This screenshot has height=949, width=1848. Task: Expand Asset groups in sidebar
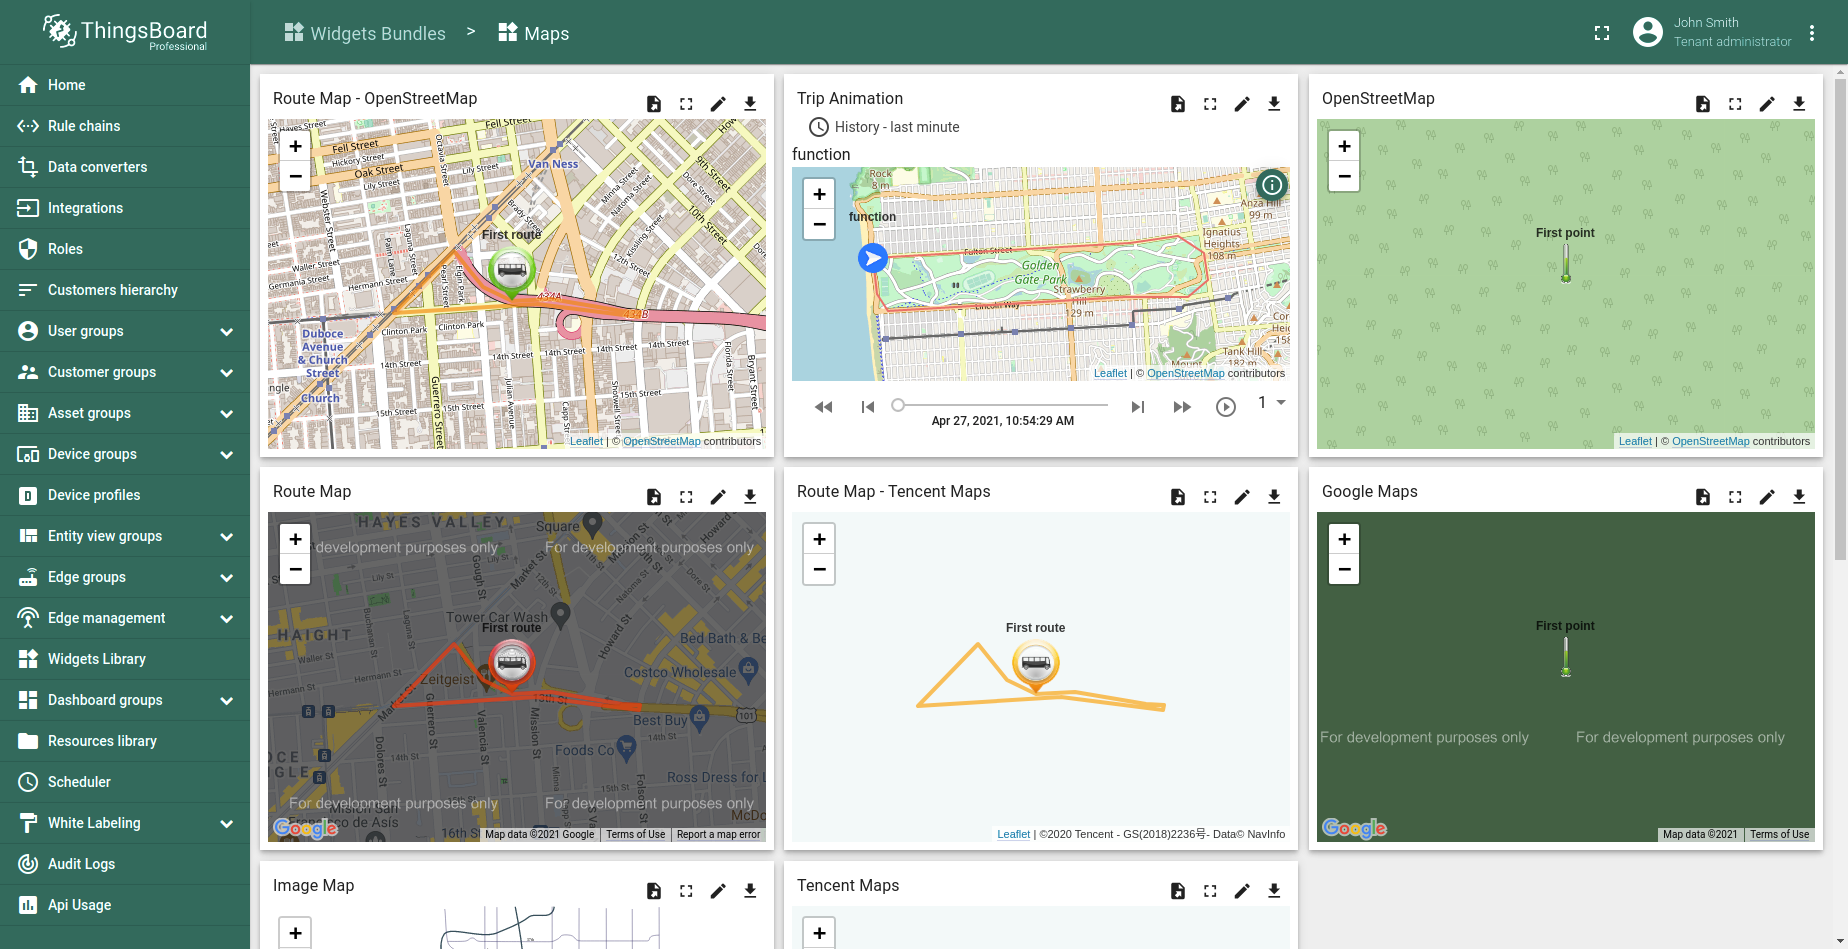point(227,413)
